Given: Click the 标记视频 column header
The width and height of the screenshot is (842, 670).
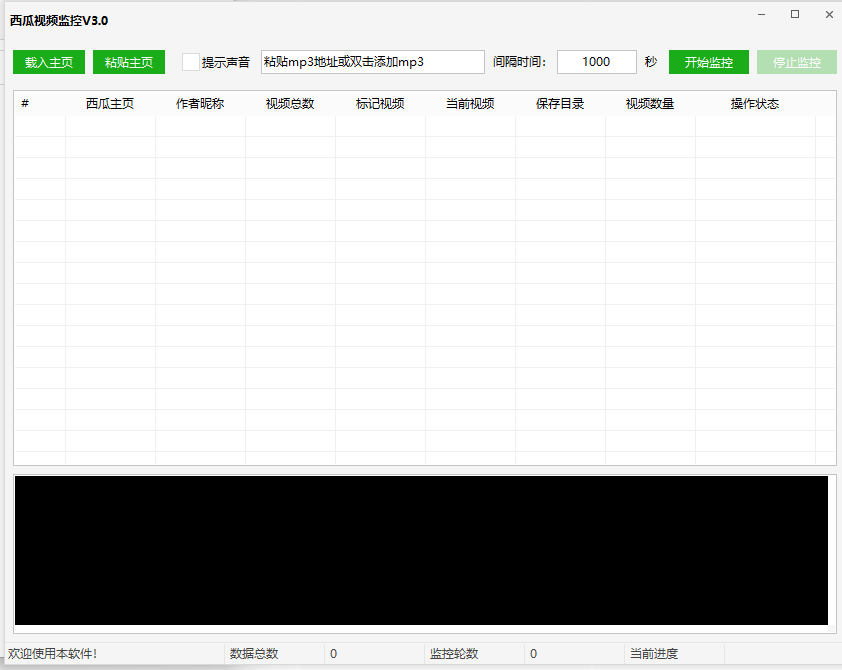Looking at the screenshot, I should point(380,104).
